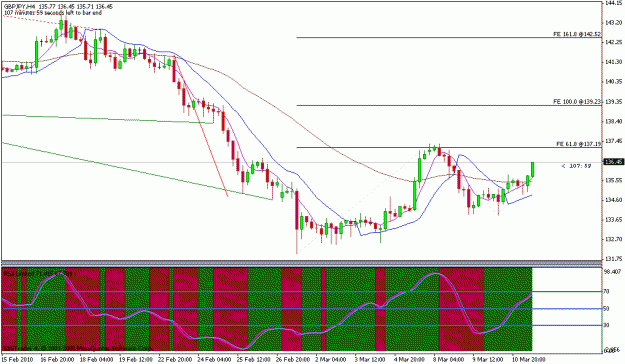Click the '25 Feb 12:00' time label
The image size is (625, 364).
point(254,360)
